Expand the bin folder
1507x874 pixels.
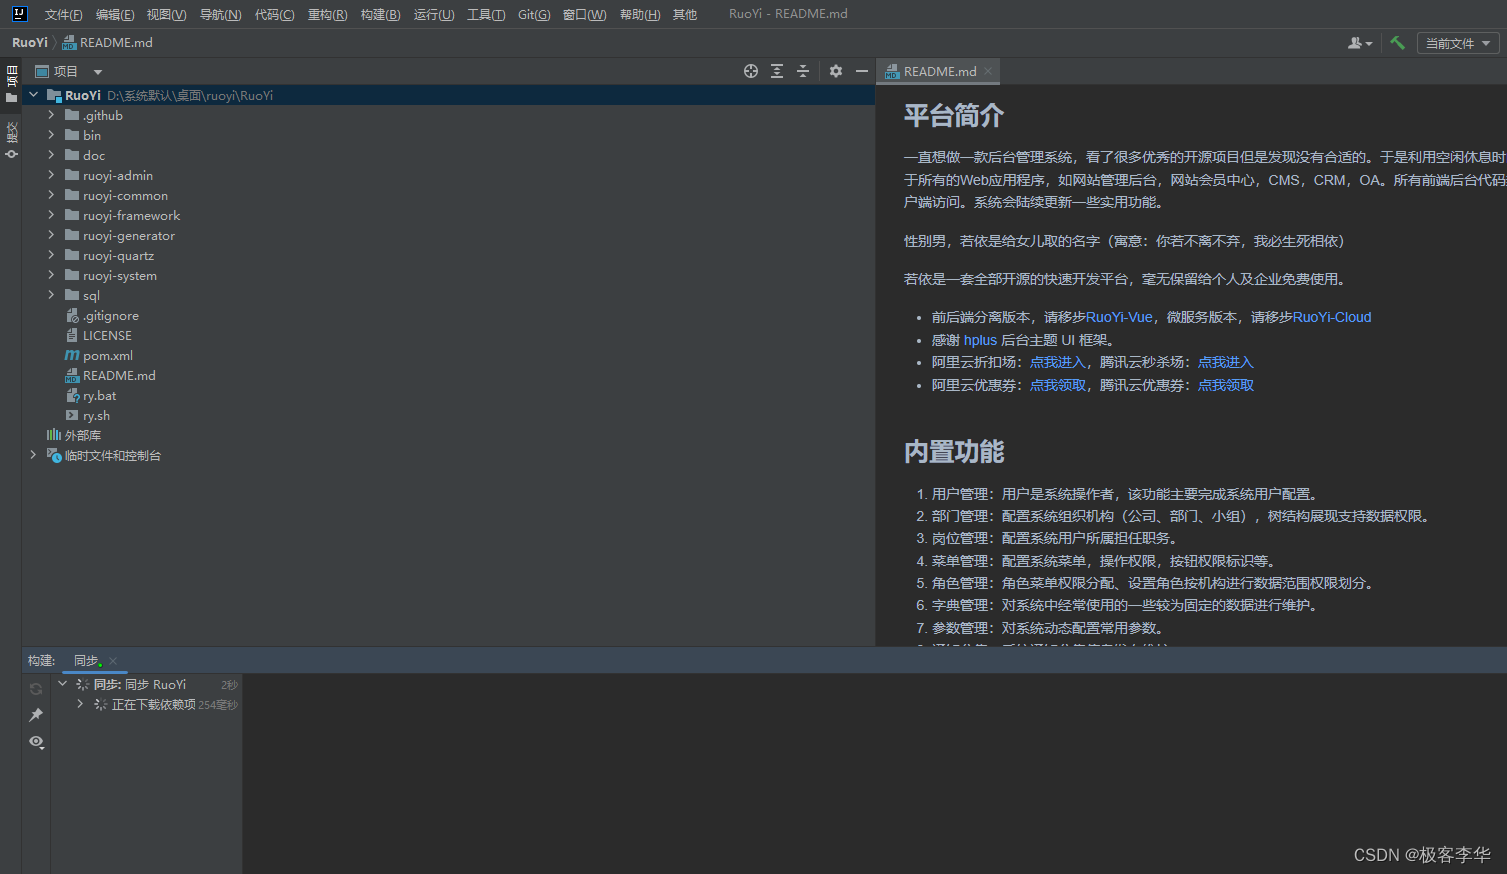click(52, 135)
